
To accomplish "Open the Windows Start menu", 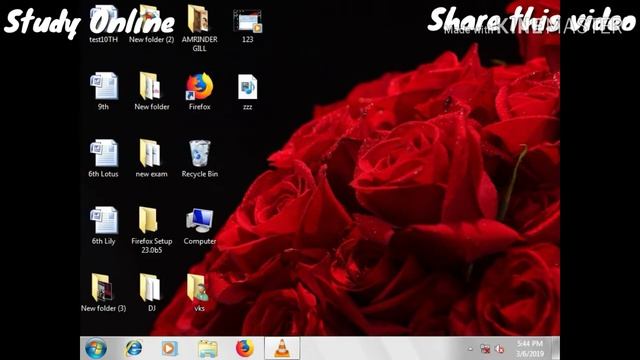I will pos(96,349).
